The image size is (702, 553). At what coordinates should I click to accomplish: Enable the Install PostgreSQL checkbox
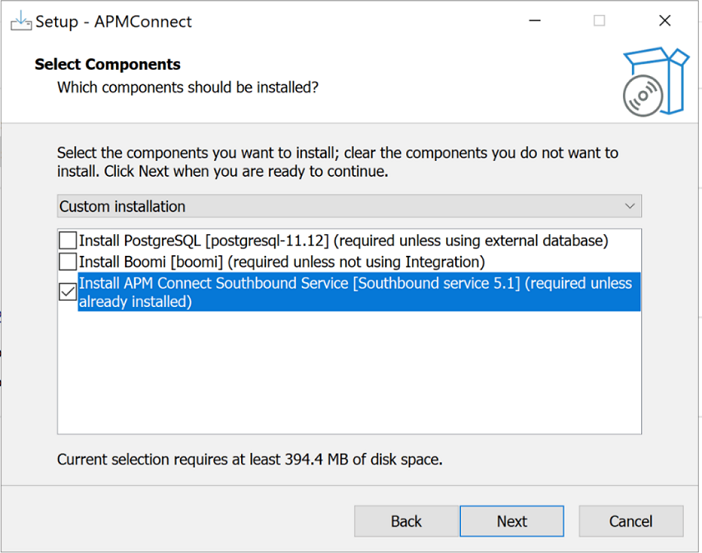click(68, 240)
